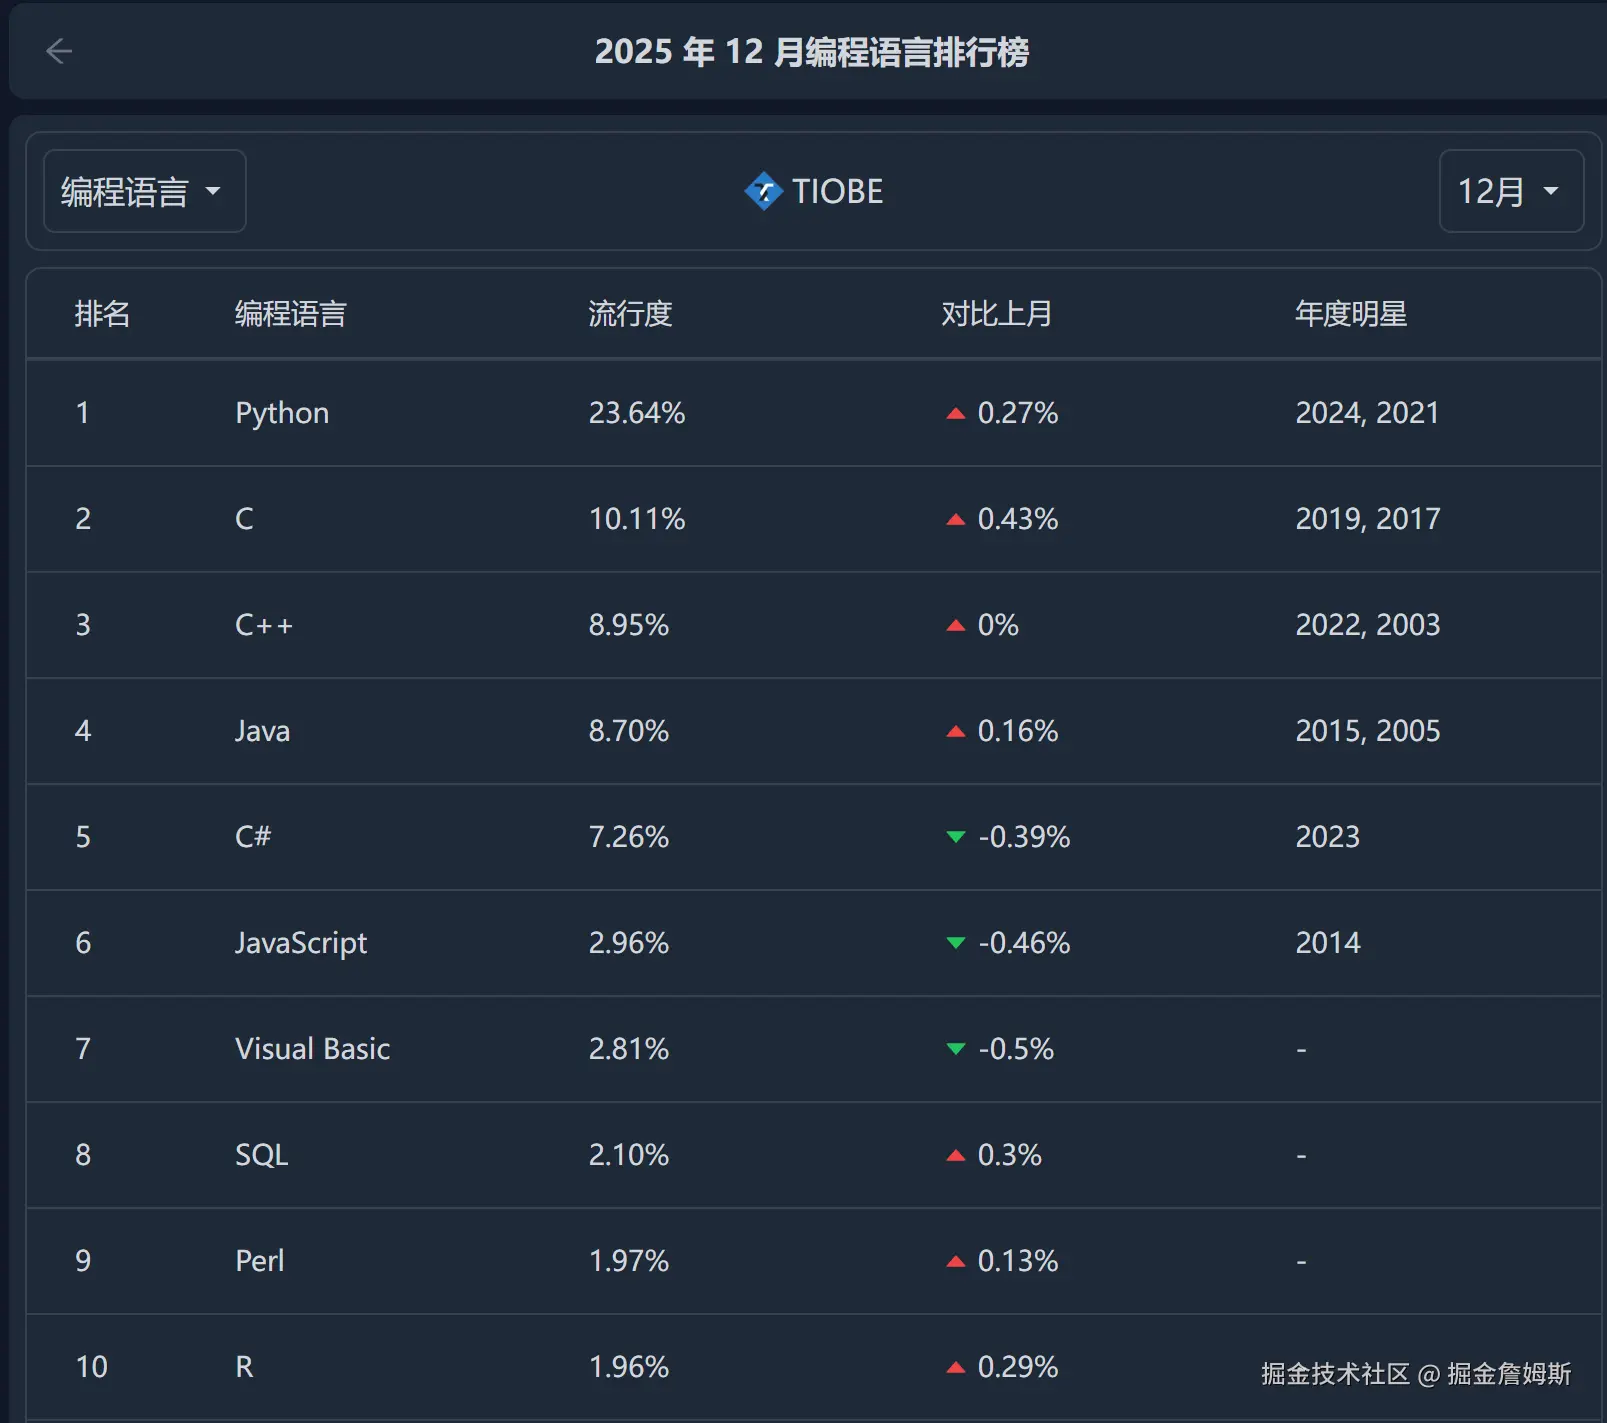Click the C++ language name
The width and height of the screenshot is (1607, 1423).
click(264, 625)
